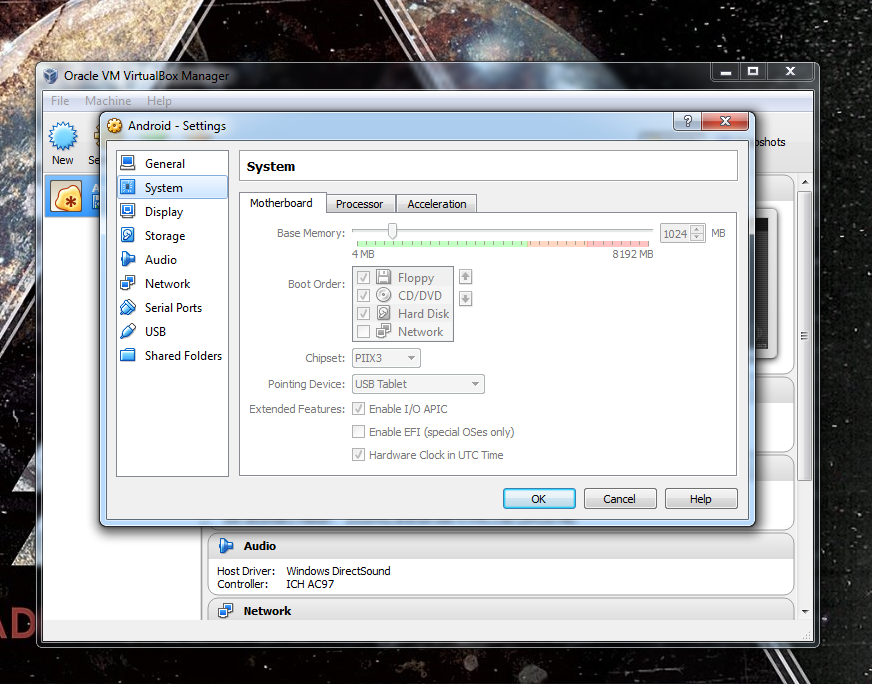The image size is (872, 684).
Task: Click the Display category monitor icon
Action: (x=128, y=211)
